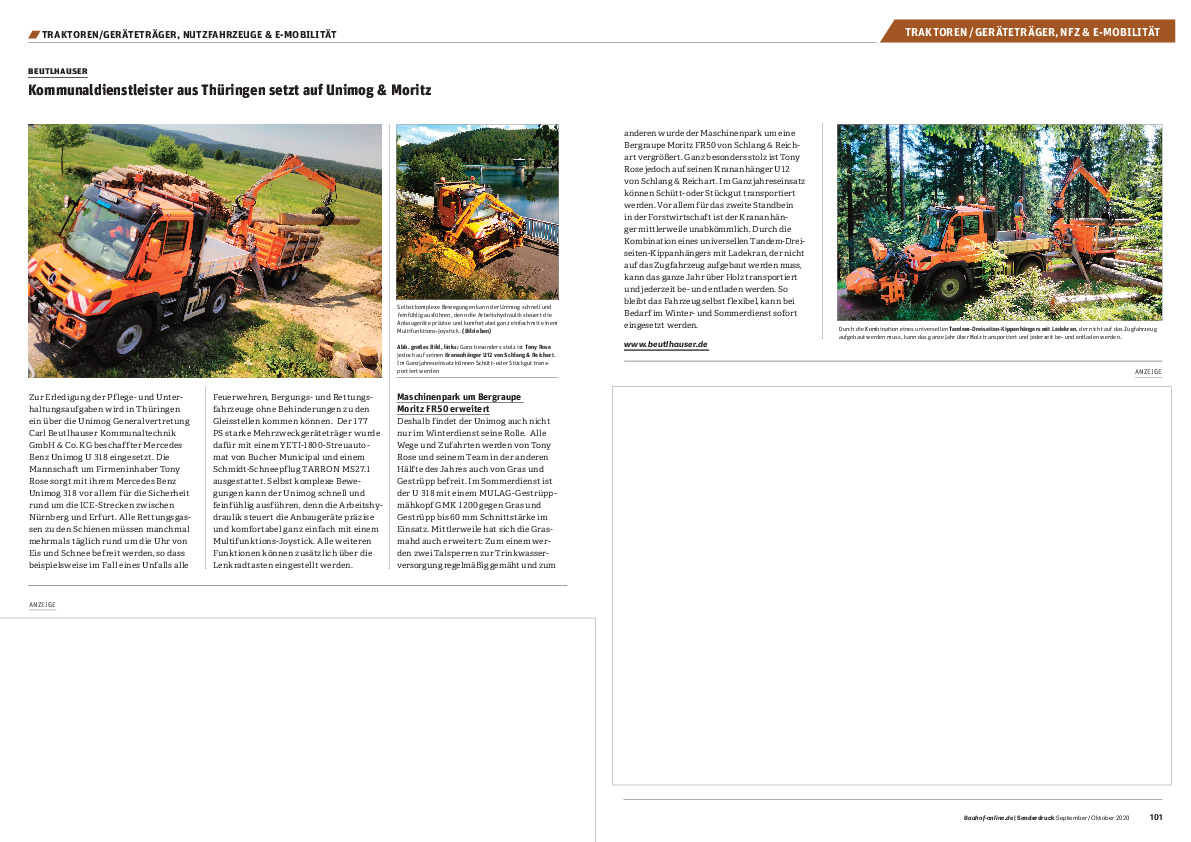Viewport: 1191px width, 842px height.
Task: Click page number 101 in footer
Action: 1155,817
